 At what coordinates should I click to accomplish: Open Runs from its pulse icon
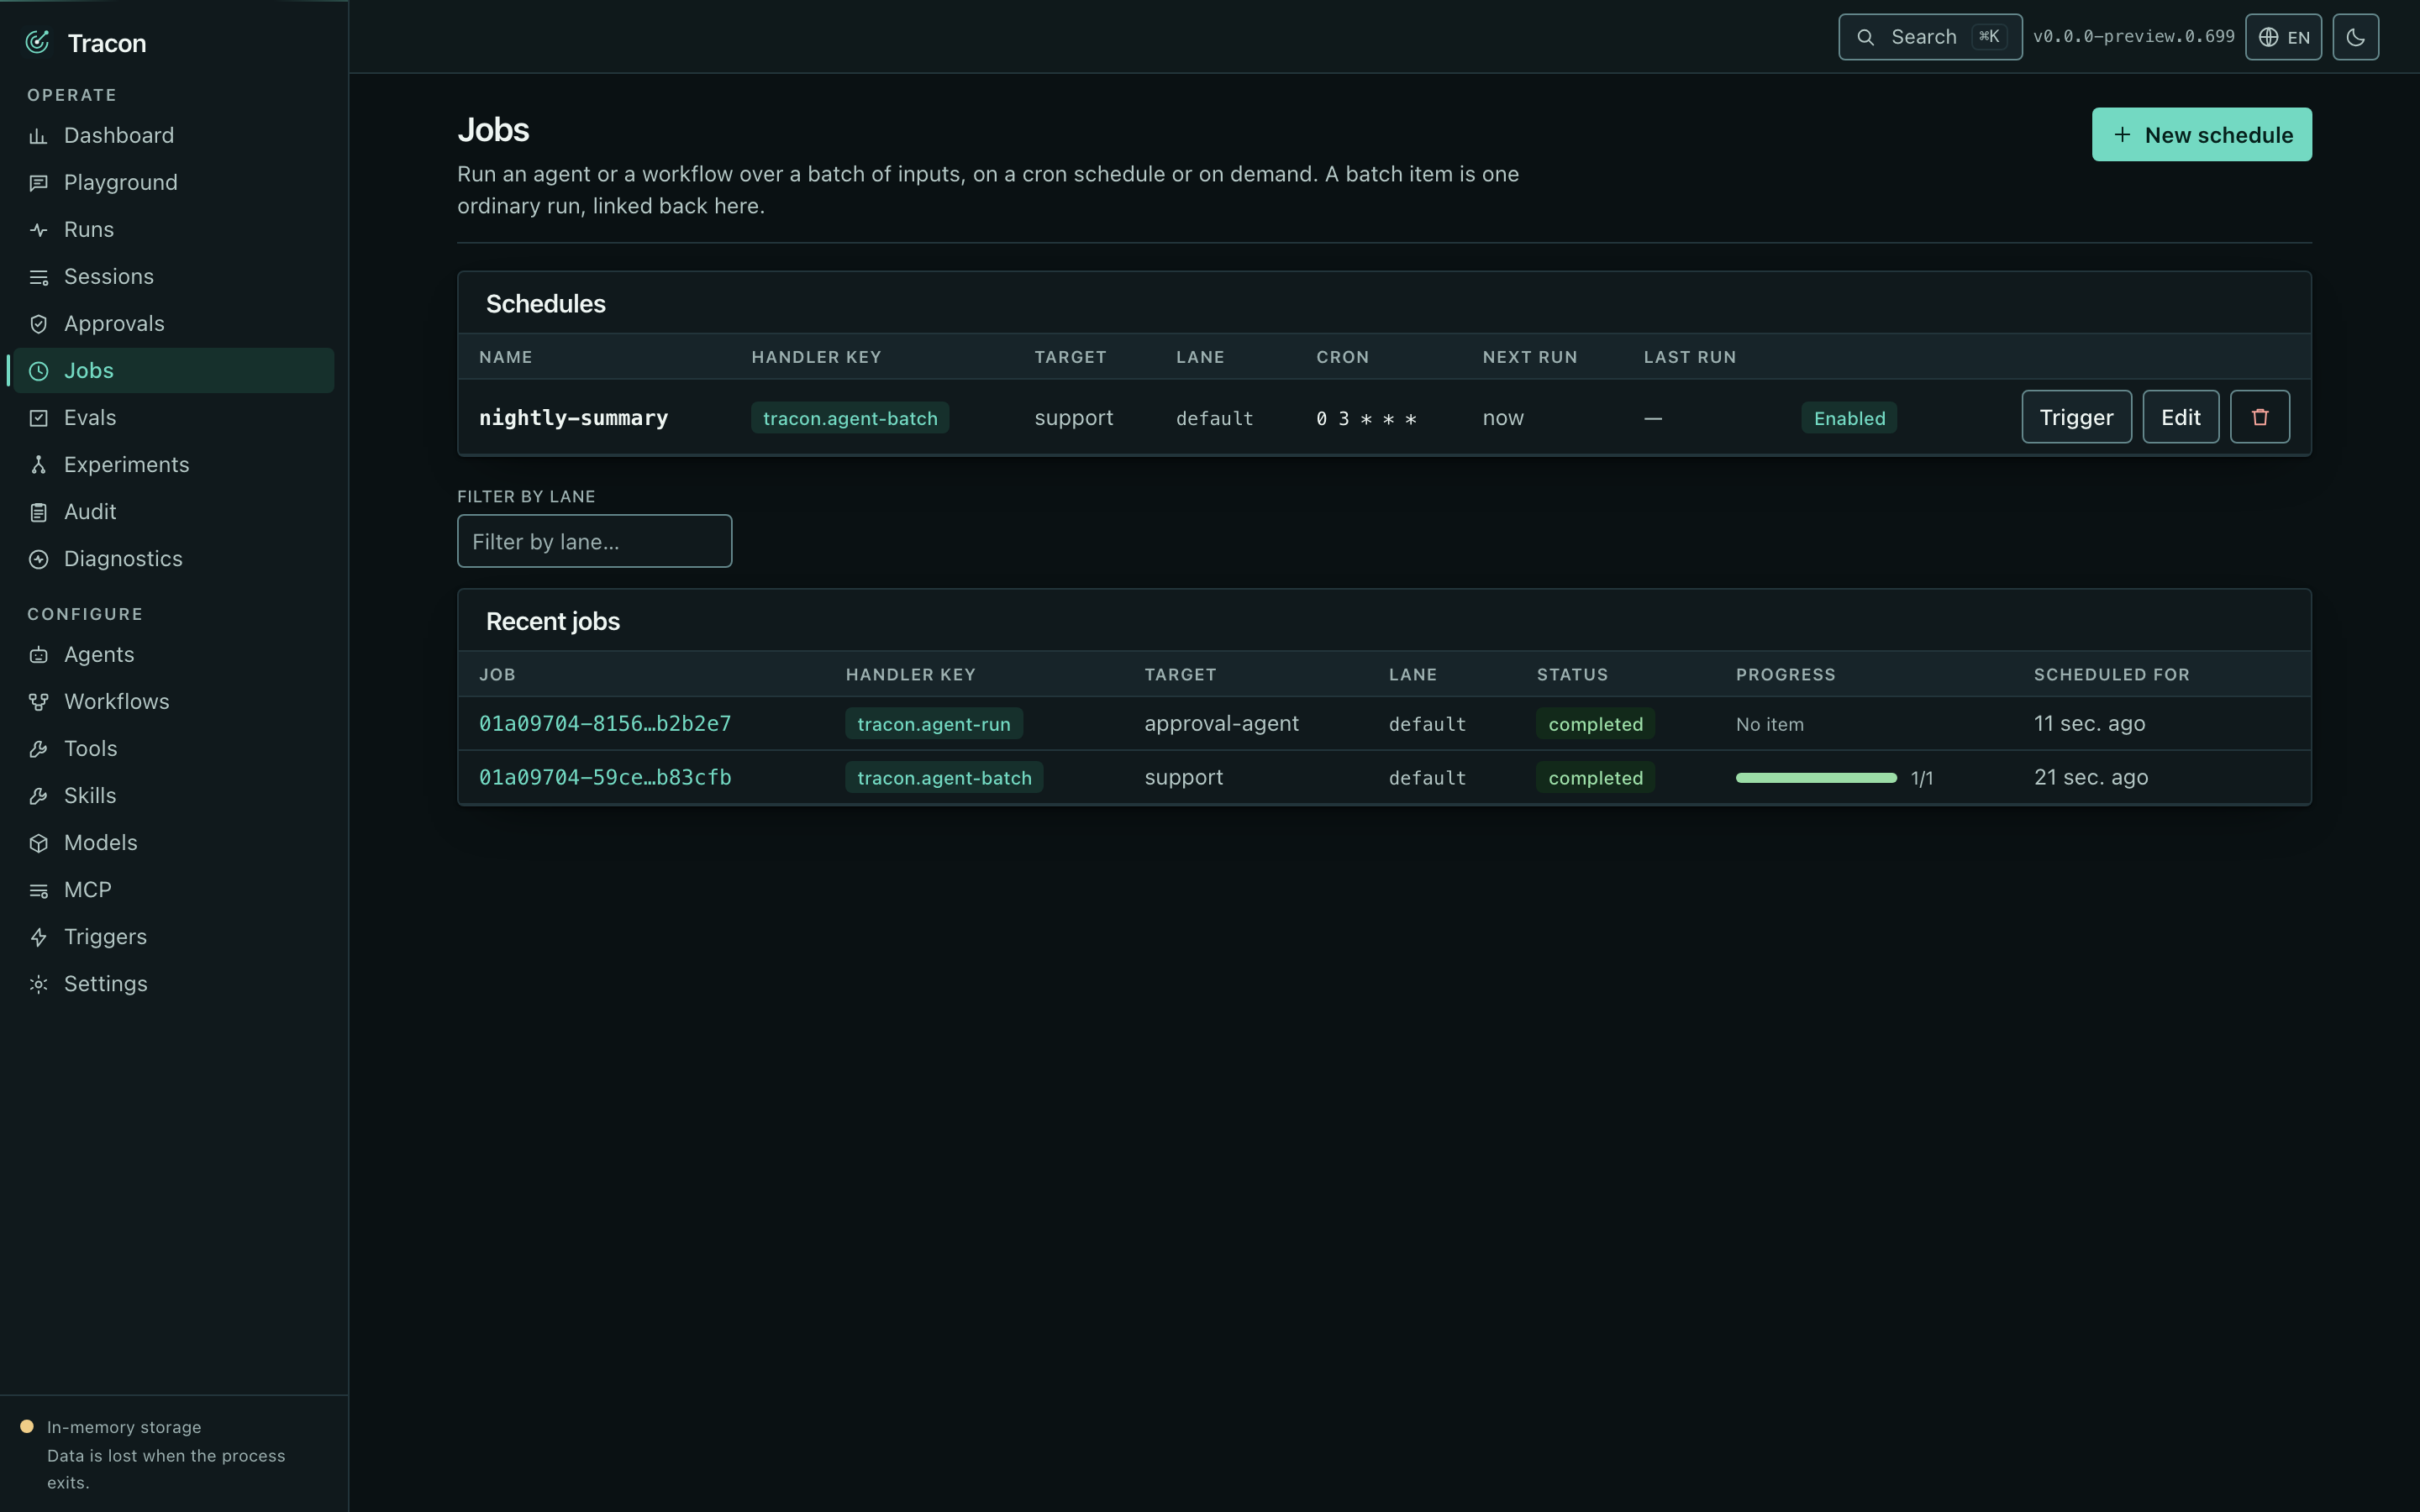38,230
